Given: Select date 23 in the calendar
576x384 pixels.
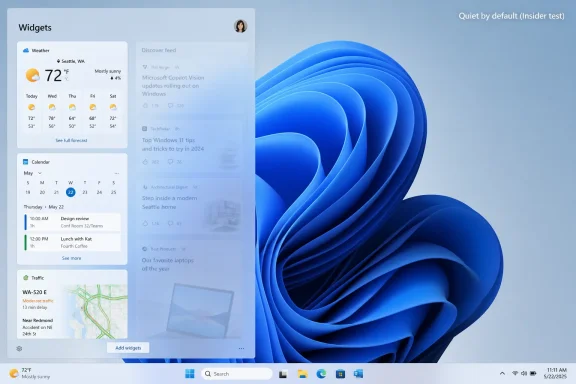Looking at the screenshot, I should (x=85, y=192).
